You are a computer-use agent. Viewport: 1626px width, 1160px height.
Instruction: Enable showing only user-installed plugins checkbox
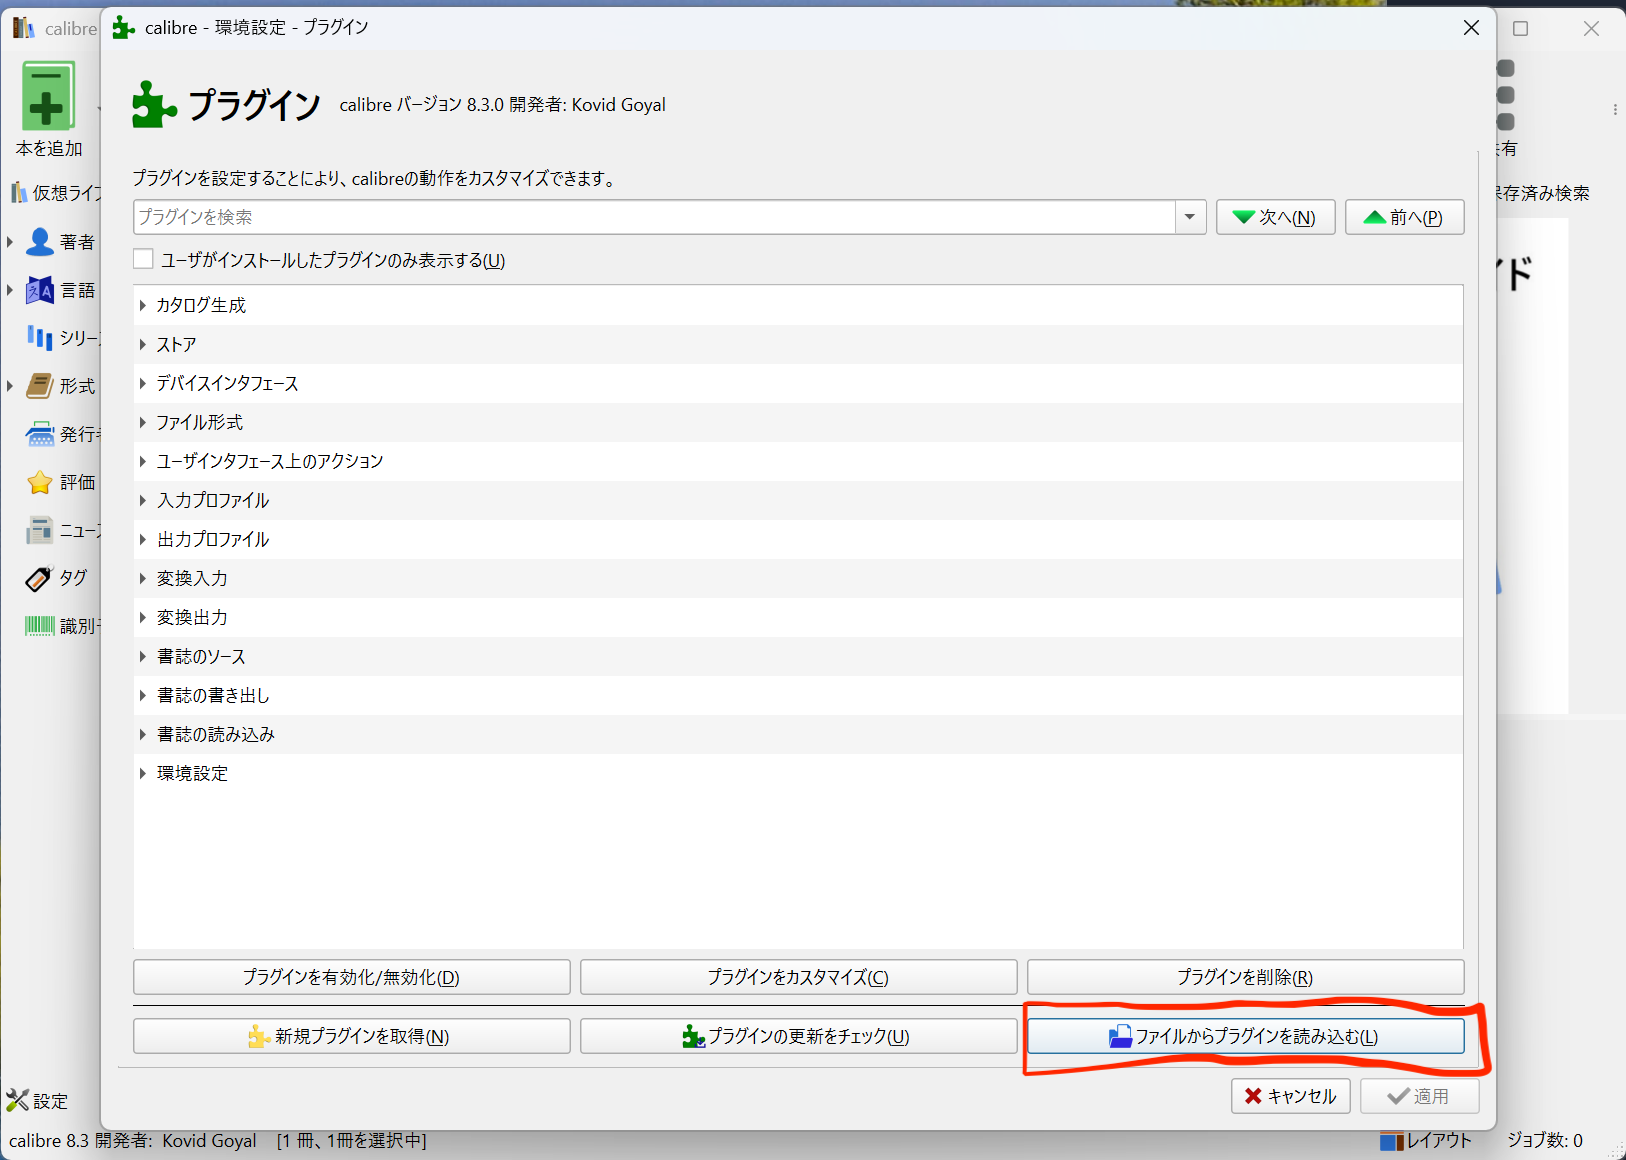[x=144, y=260]
